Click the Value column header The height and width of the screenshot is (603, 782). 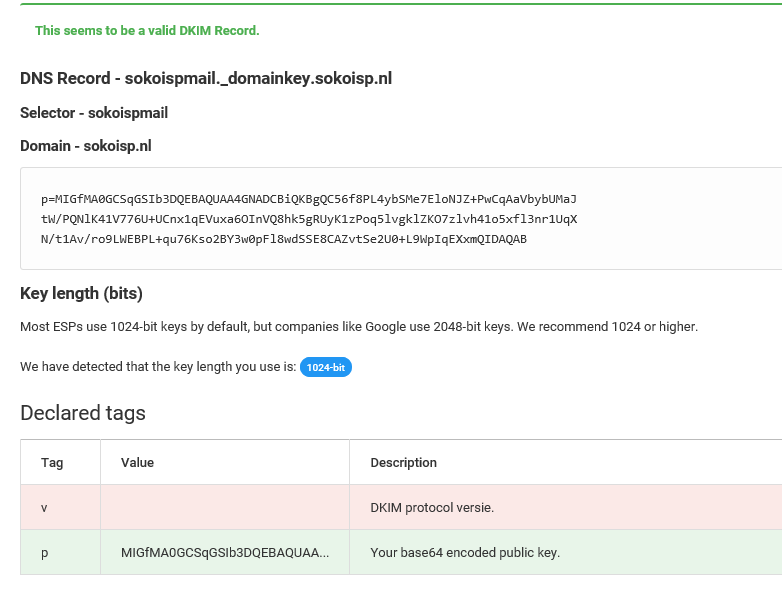pyautogui.click(x=137, y=463)
